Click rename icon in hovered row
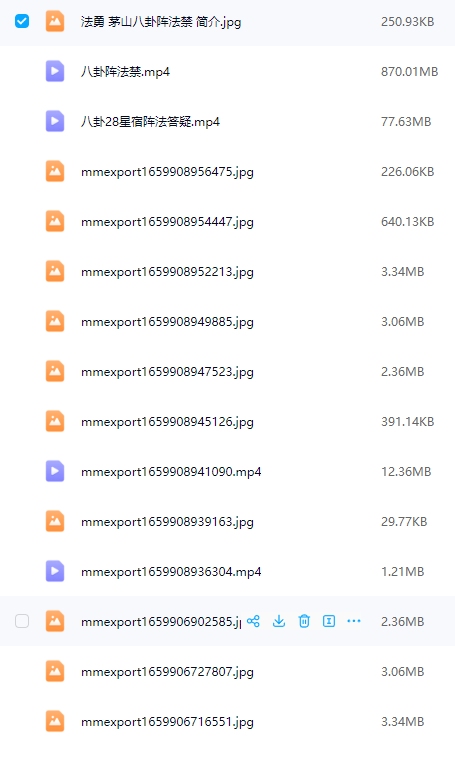Image resolution: width=455 pixels, height=770 pixels. tap(329, 621)
